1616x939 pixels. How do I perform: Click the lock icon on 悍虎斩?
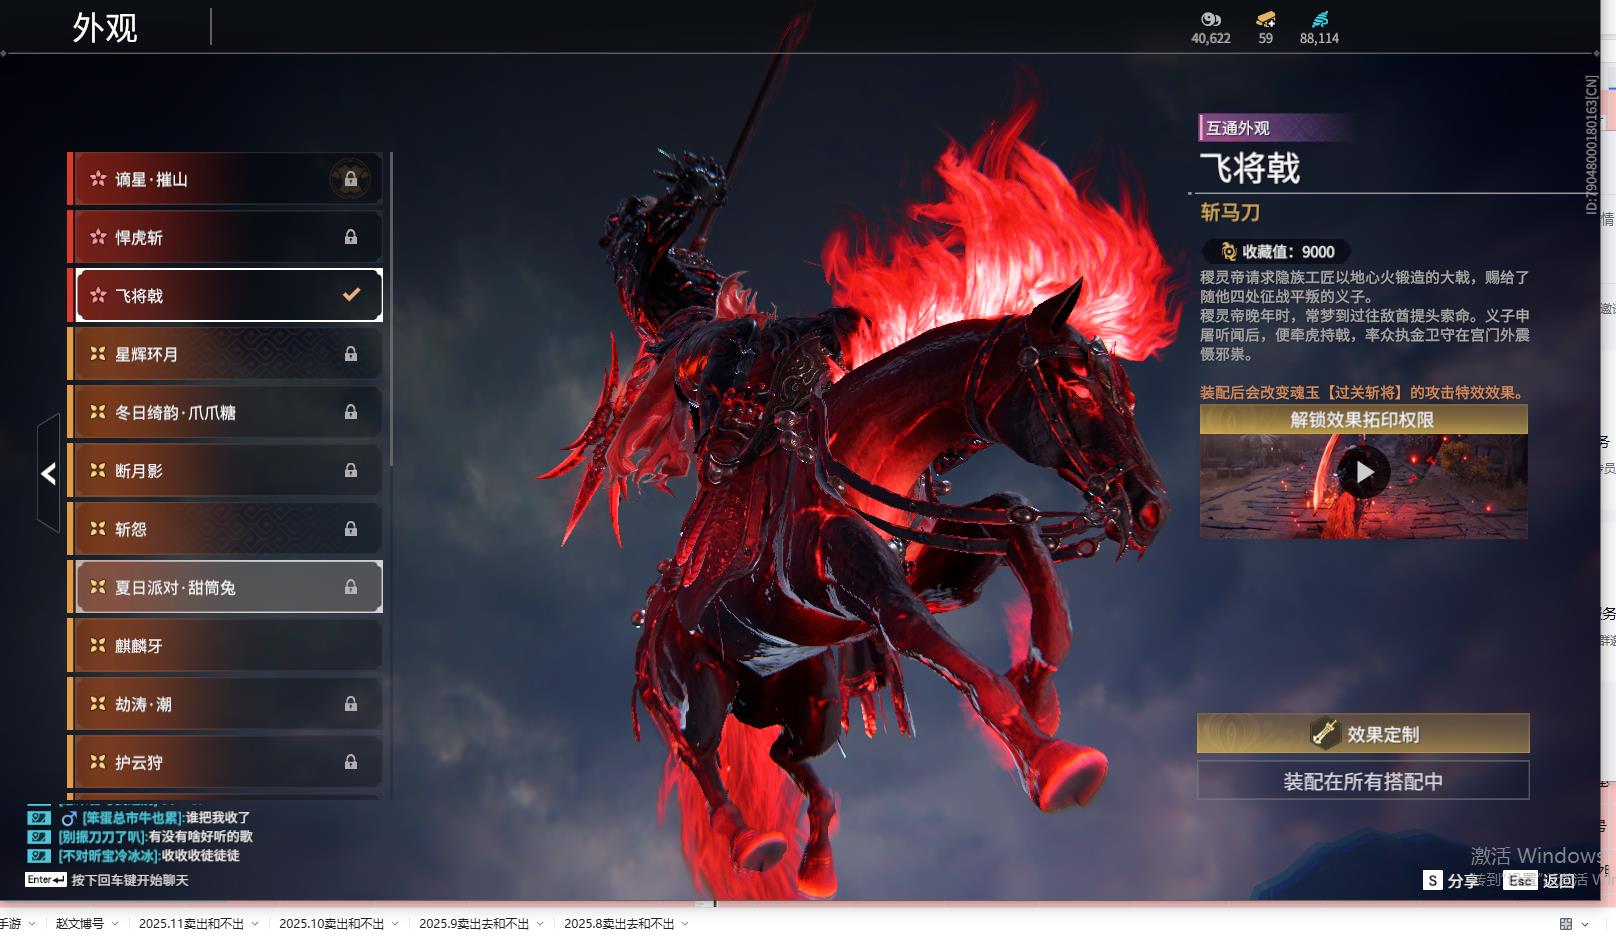351,237
